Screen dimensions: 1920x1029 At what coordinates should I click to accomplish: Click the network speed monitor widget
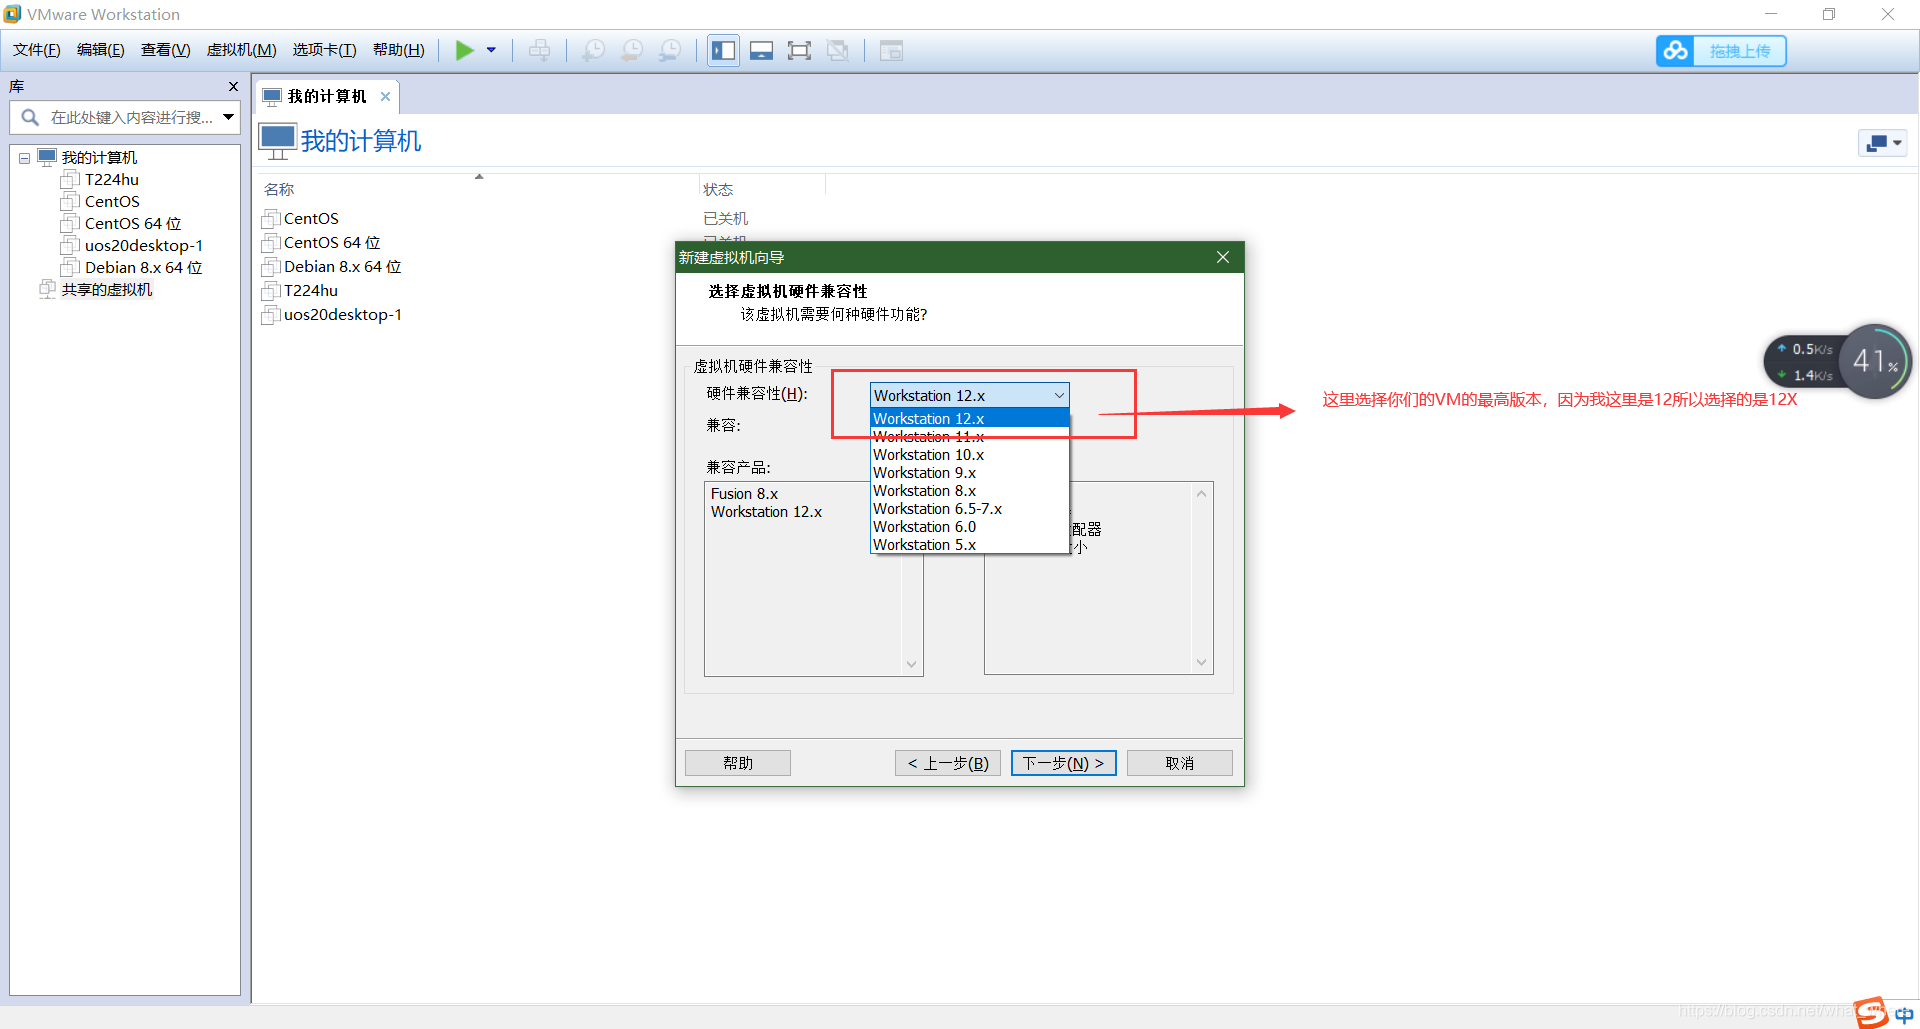(1838, 362)
